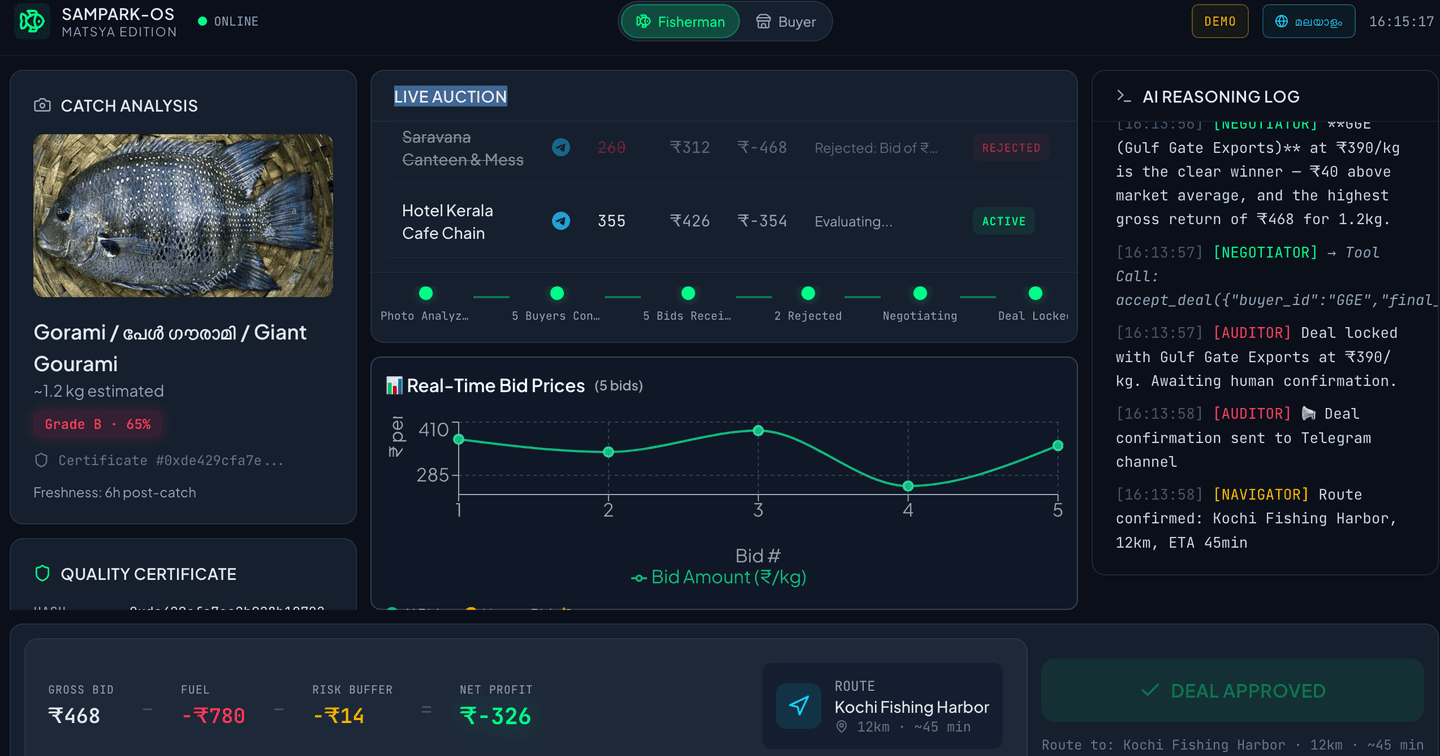Switch to Buyer mode
Screen dimensions: 1440x756
[x=786, y=22]
